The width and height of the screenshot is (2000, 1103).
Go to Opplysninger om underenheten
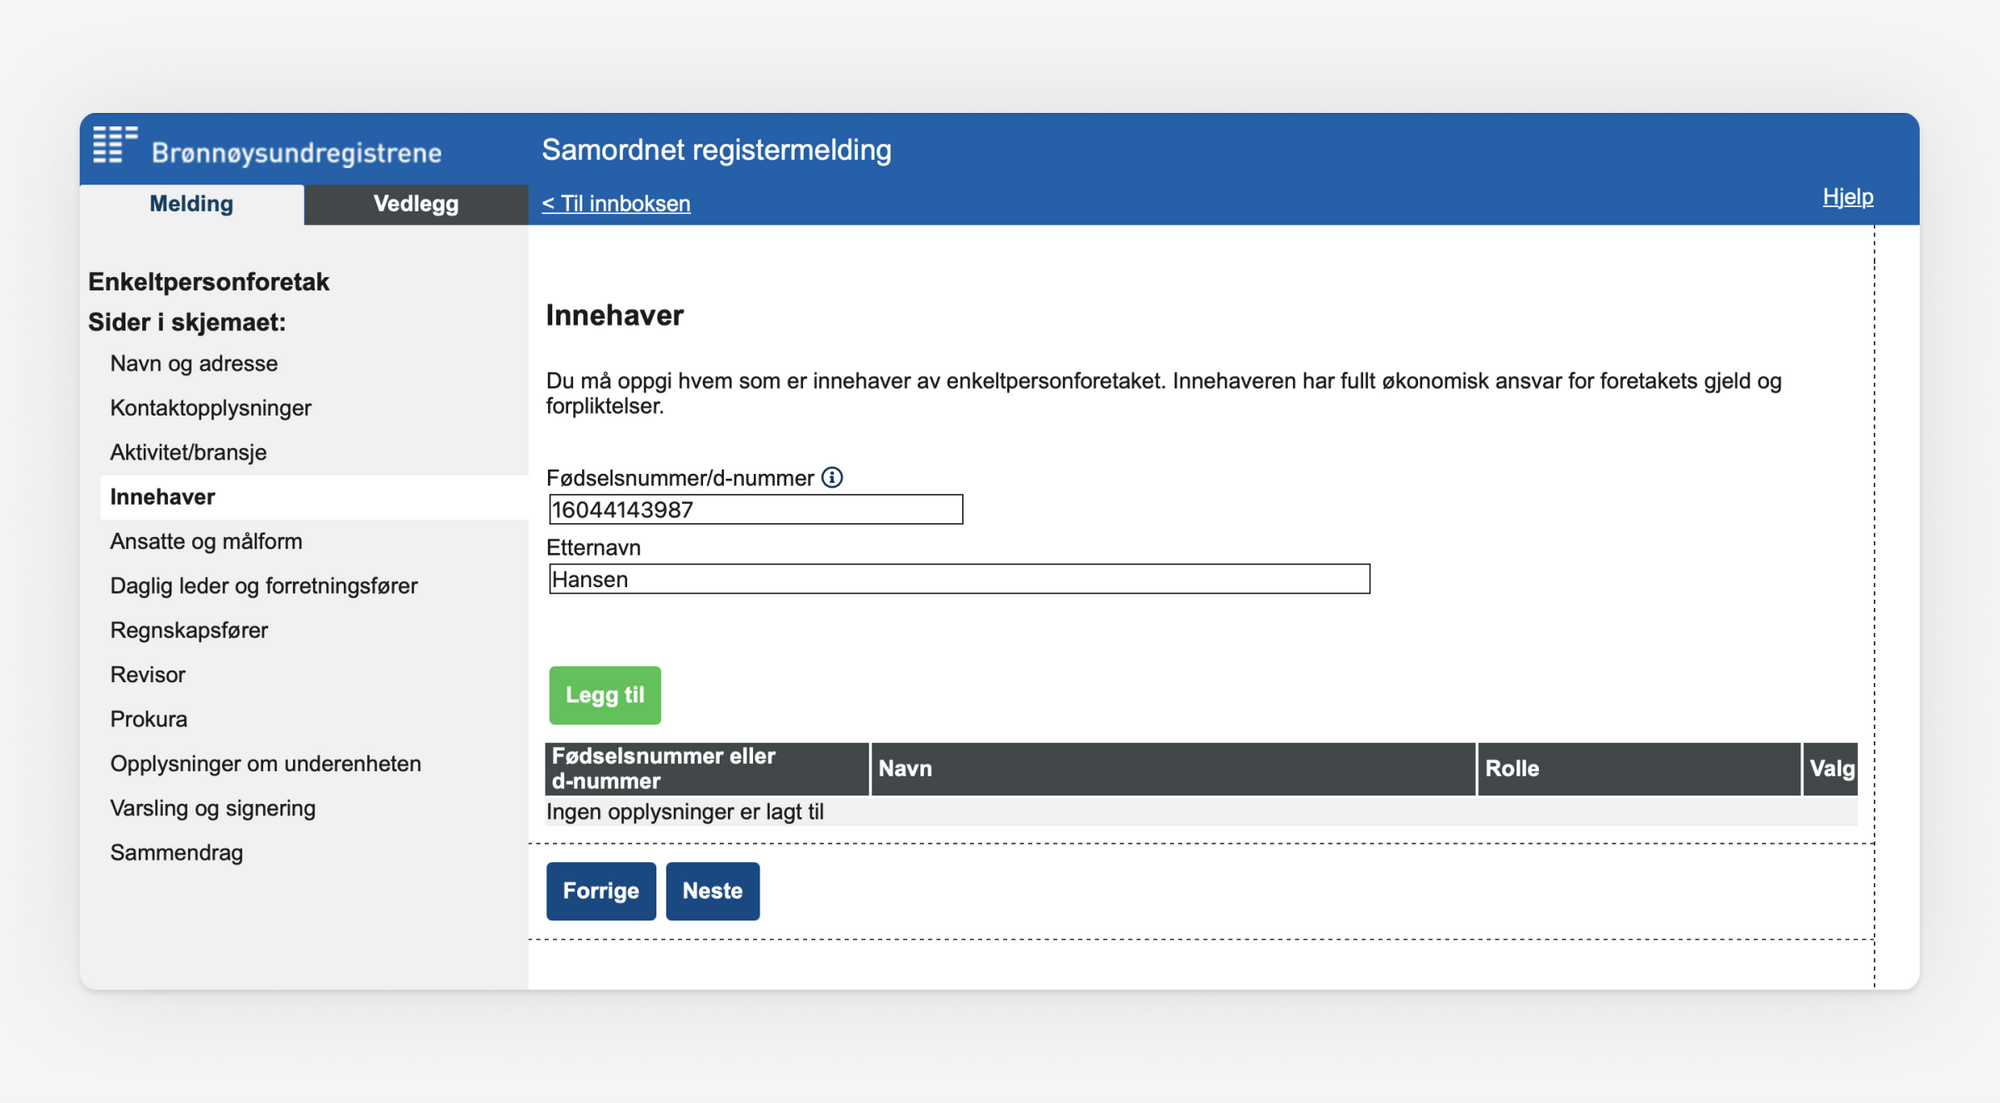pos(266,763)
